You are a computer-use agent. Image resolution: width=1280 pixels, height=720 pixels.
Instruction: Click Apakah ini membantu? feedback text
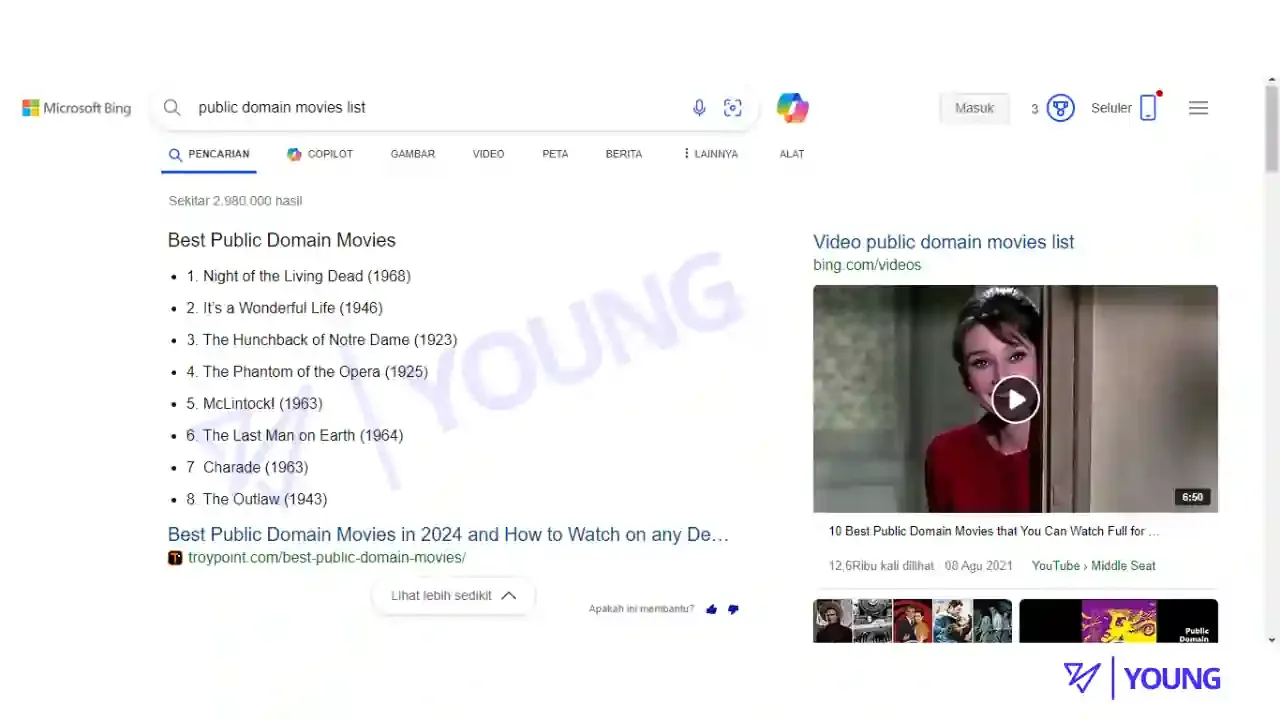point(641,609)
